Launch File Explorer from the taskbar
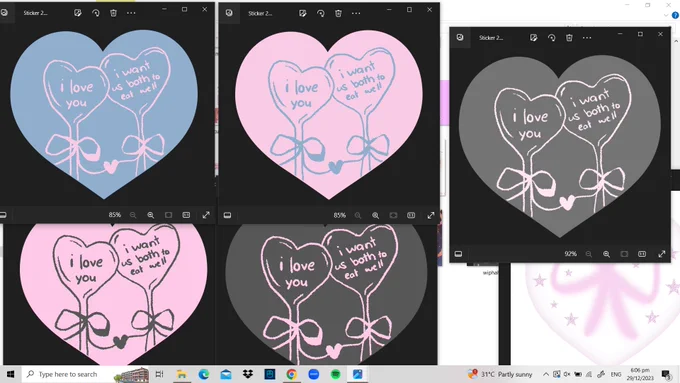The height and width of the screenshot is (383, 680). [181, 374]
